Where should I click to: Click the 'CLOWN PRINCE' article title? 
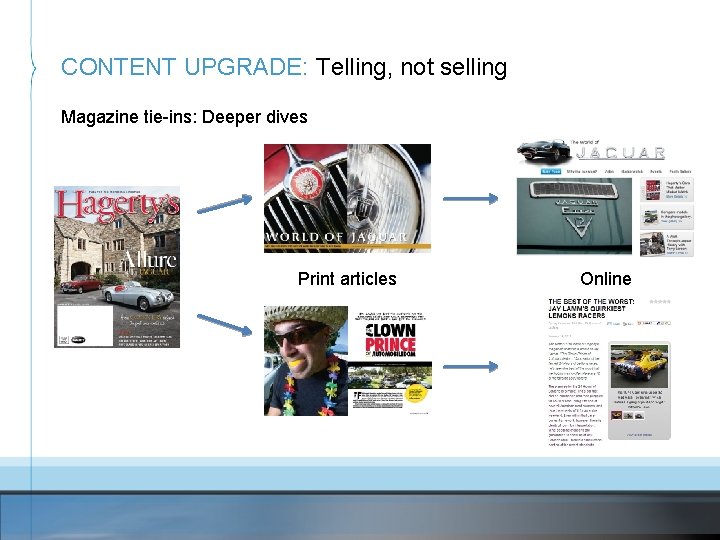[x=390, y=341]
